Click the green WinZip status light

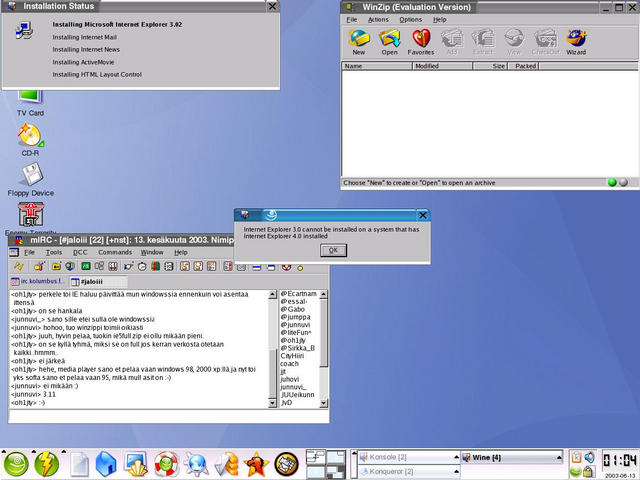pyautogui.click(x=612, y=182)
